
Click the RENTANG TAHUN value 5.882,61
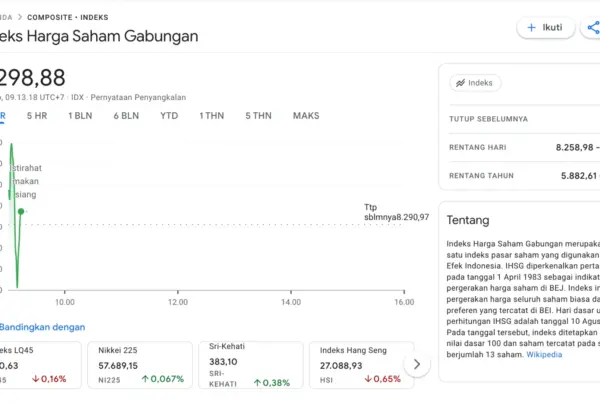579,176
